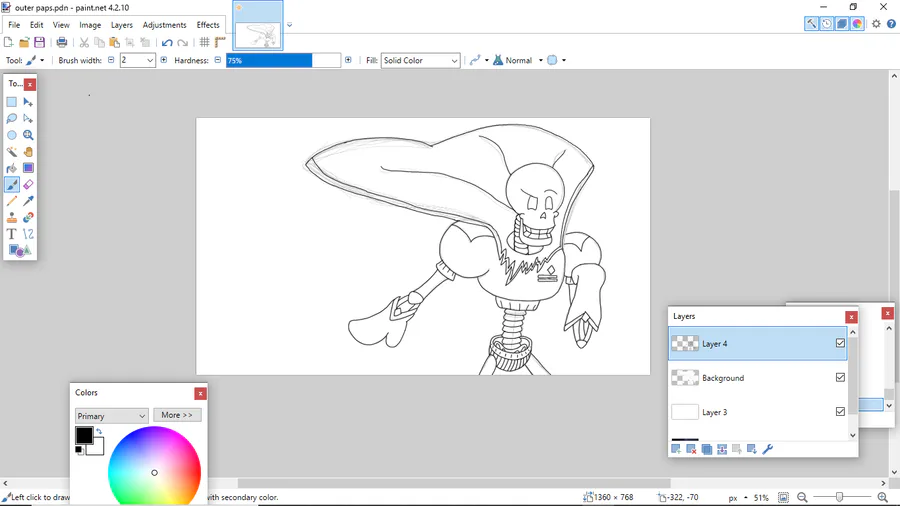
Task: Click the Undo arrow in toolbar
Action: coord(167,42)
